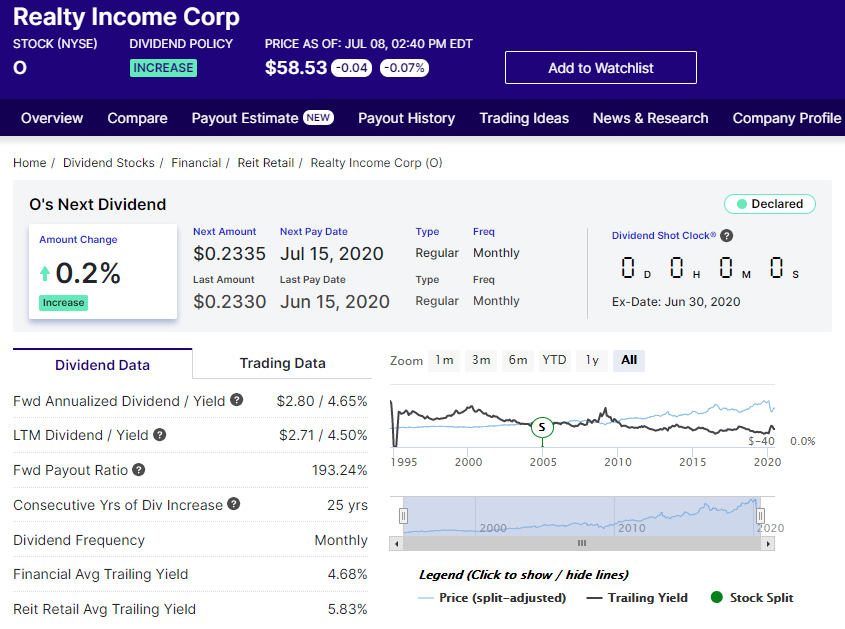The height and width of the screenshot is (629, 845).
Task: Click the Last Amount $0.2330 value
Action: coord(230,302)
